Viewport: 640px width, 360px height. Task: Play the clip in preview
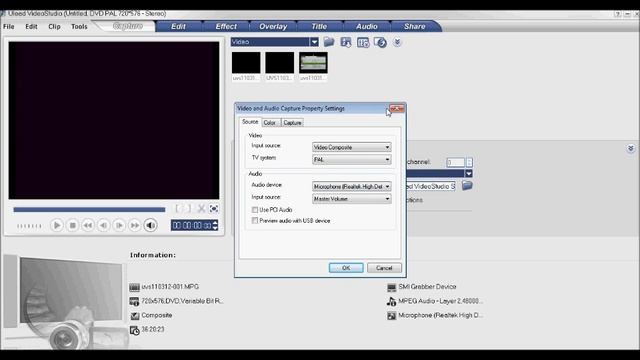tap(57, 225)
